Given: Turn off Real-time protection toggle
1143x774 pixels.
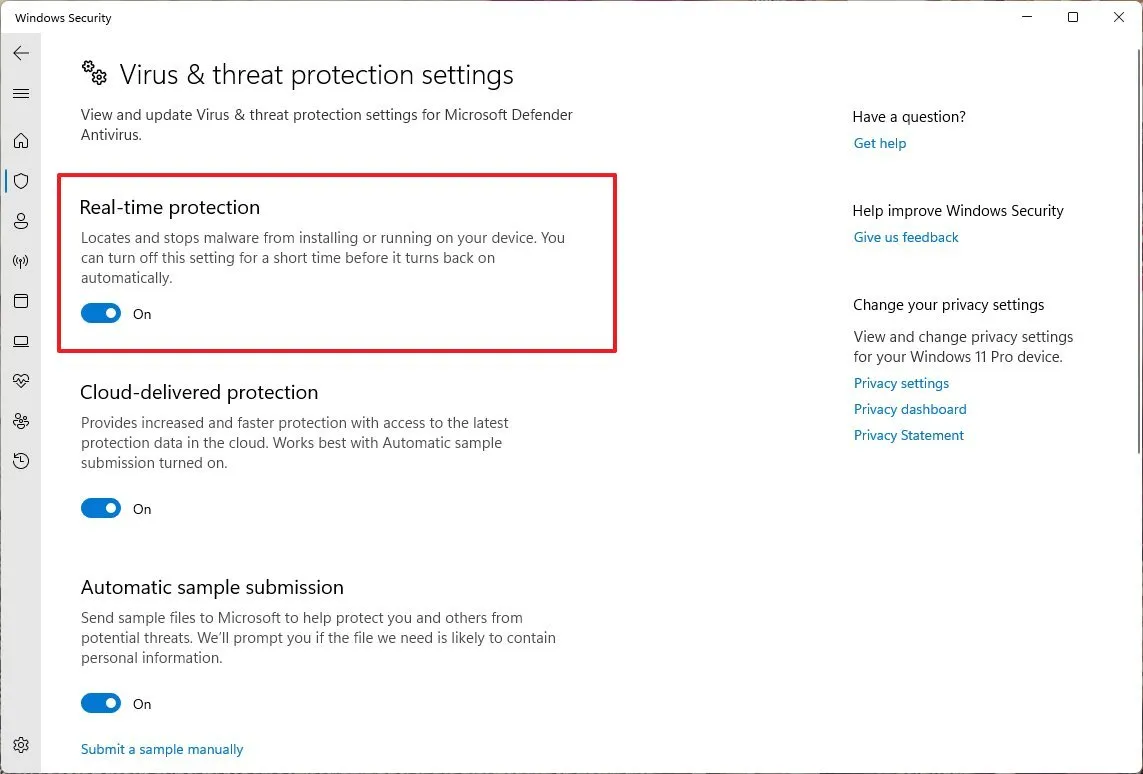Looking at the screenshot, I should coord(101,314).
